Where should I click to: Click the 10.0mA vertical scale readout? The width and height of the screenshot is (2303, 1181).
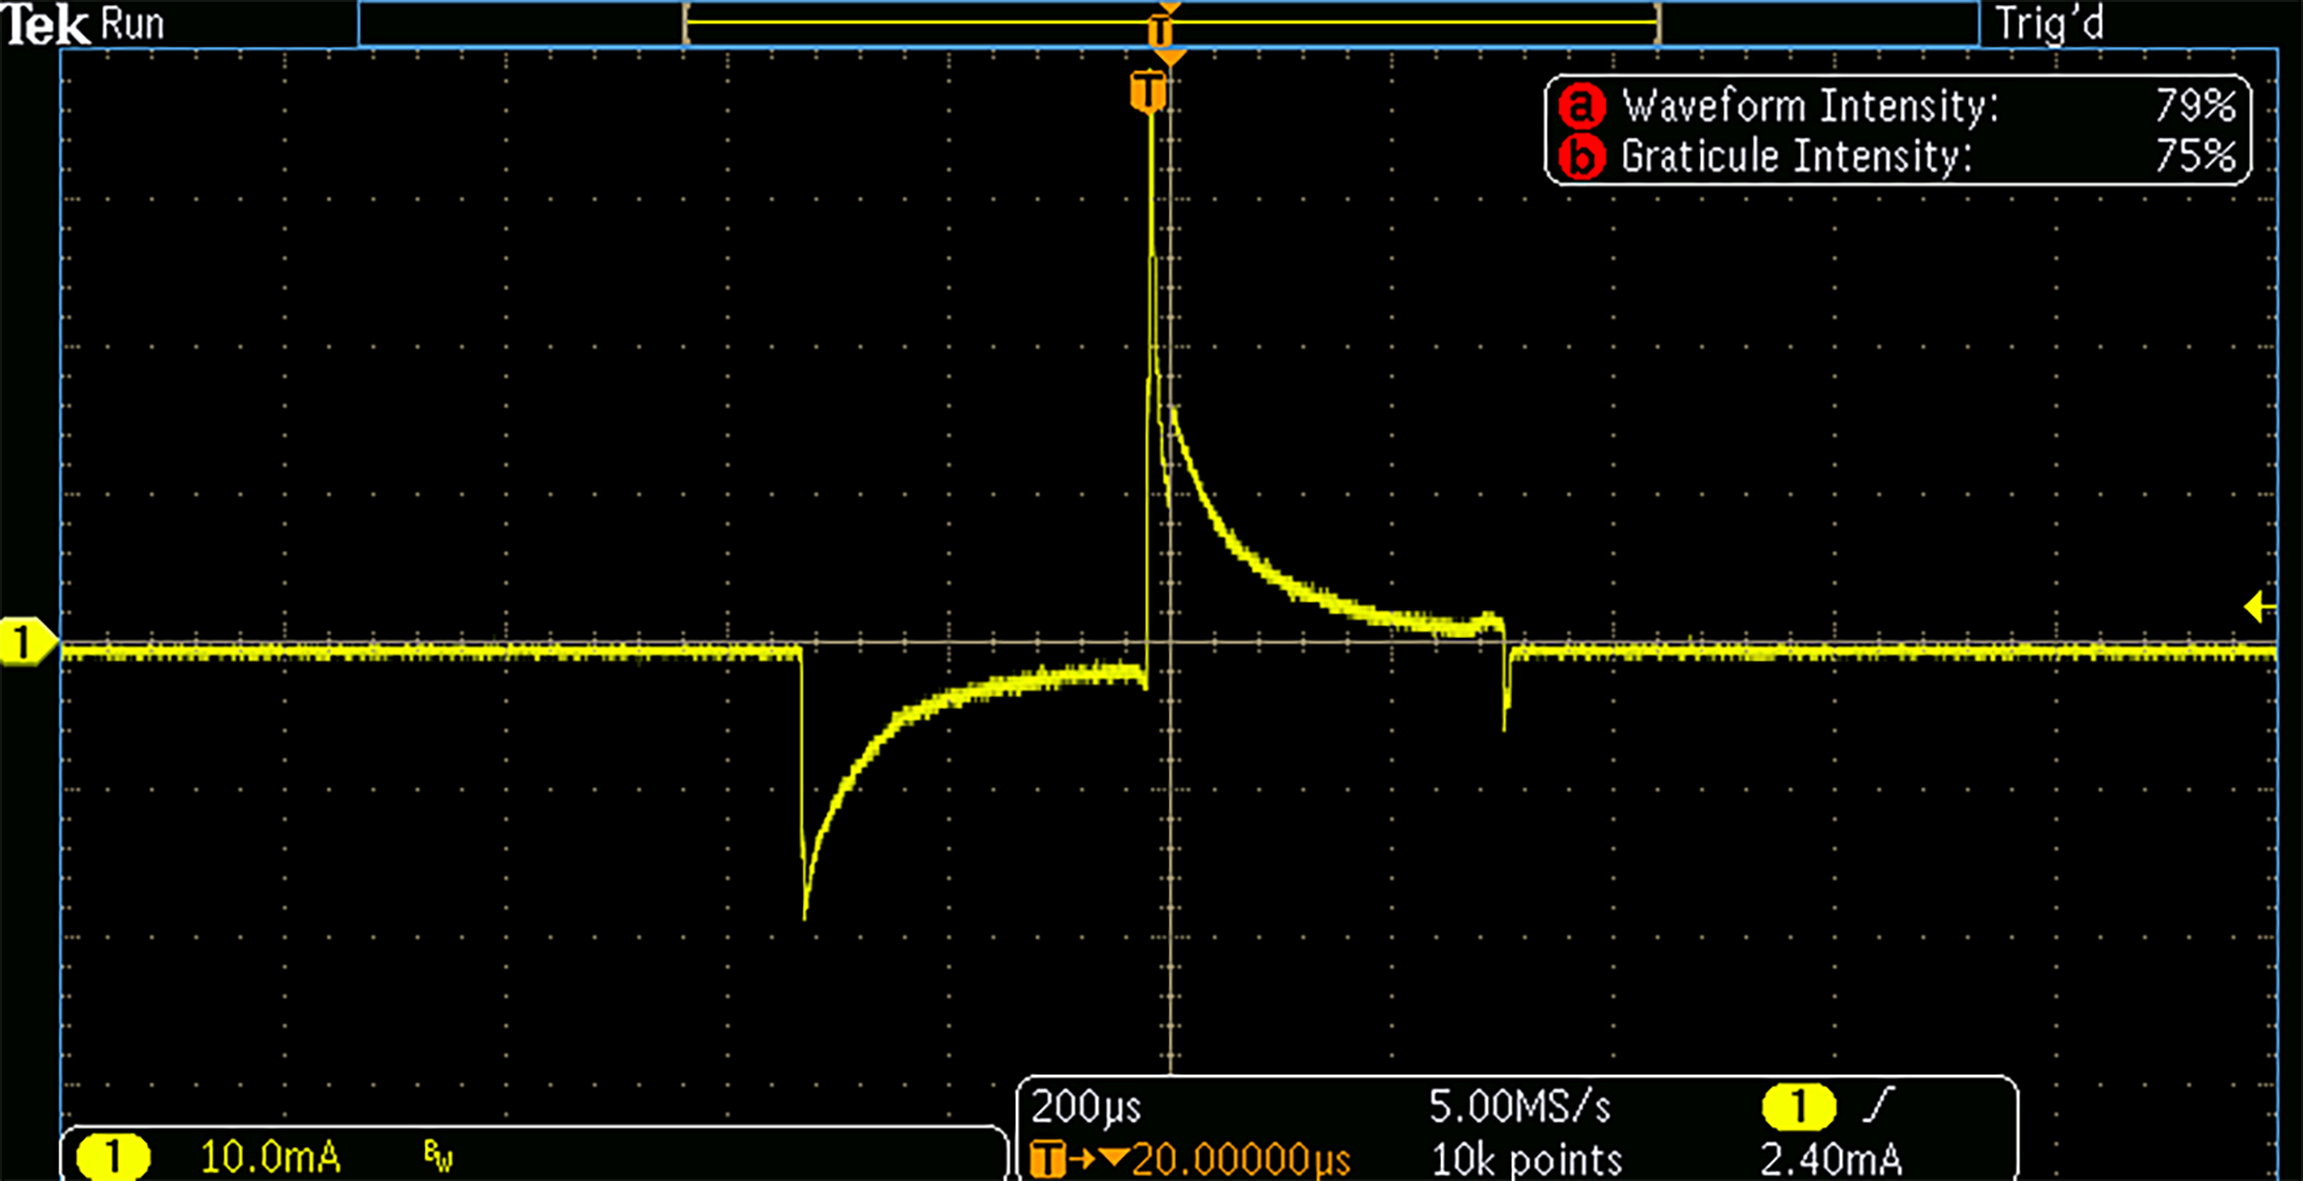pyautogui.click(x=270, y=1158)
